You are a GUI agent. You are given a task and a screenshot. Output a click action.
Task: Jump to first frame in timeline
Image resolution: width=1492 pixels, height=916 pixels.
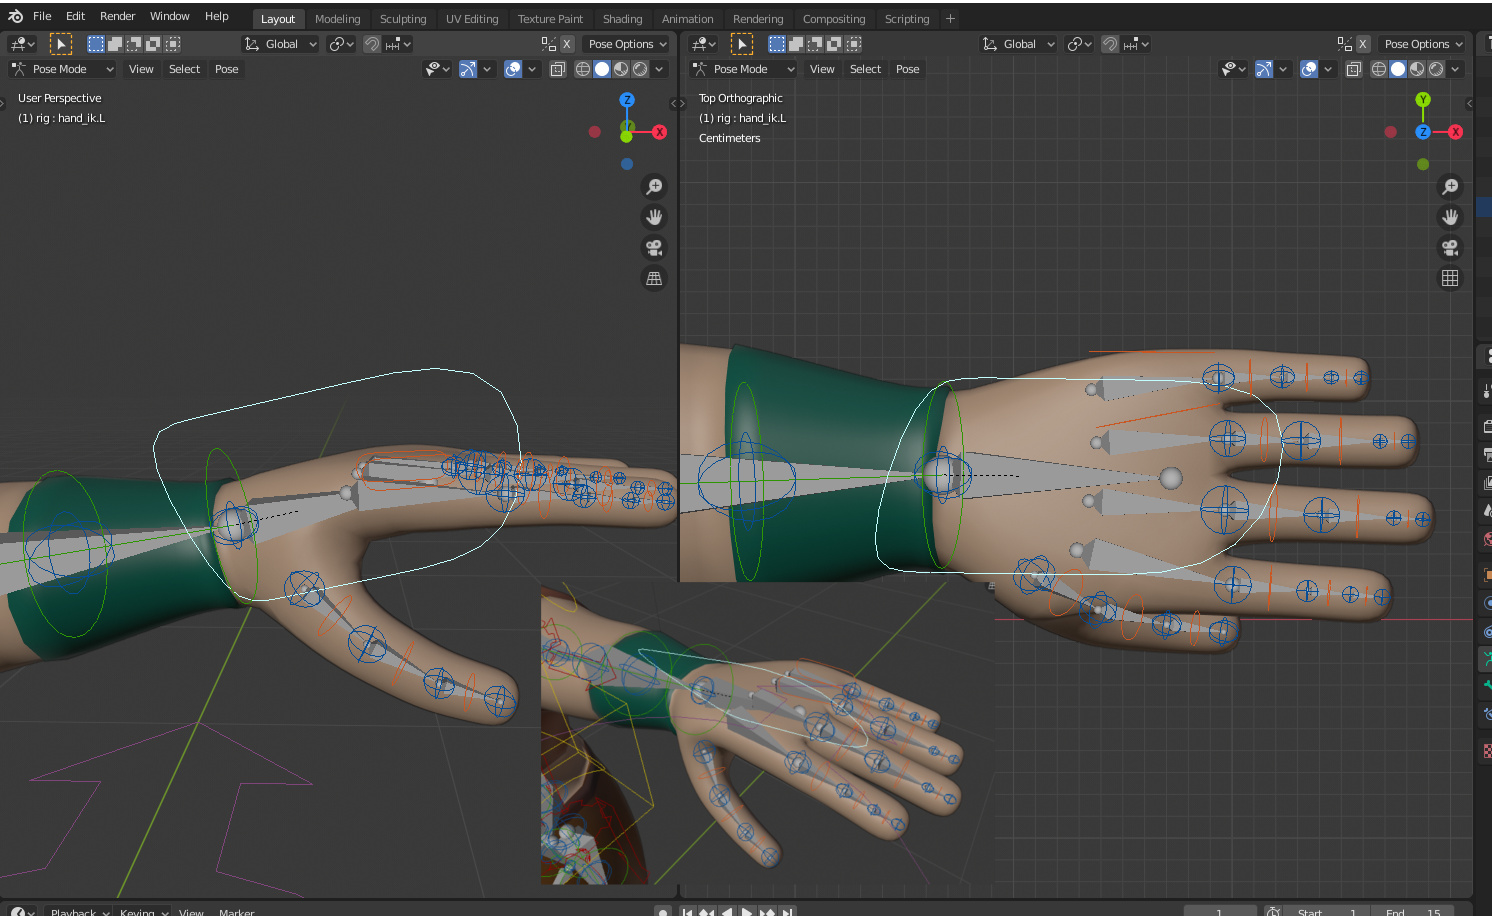tap(687, 912)
